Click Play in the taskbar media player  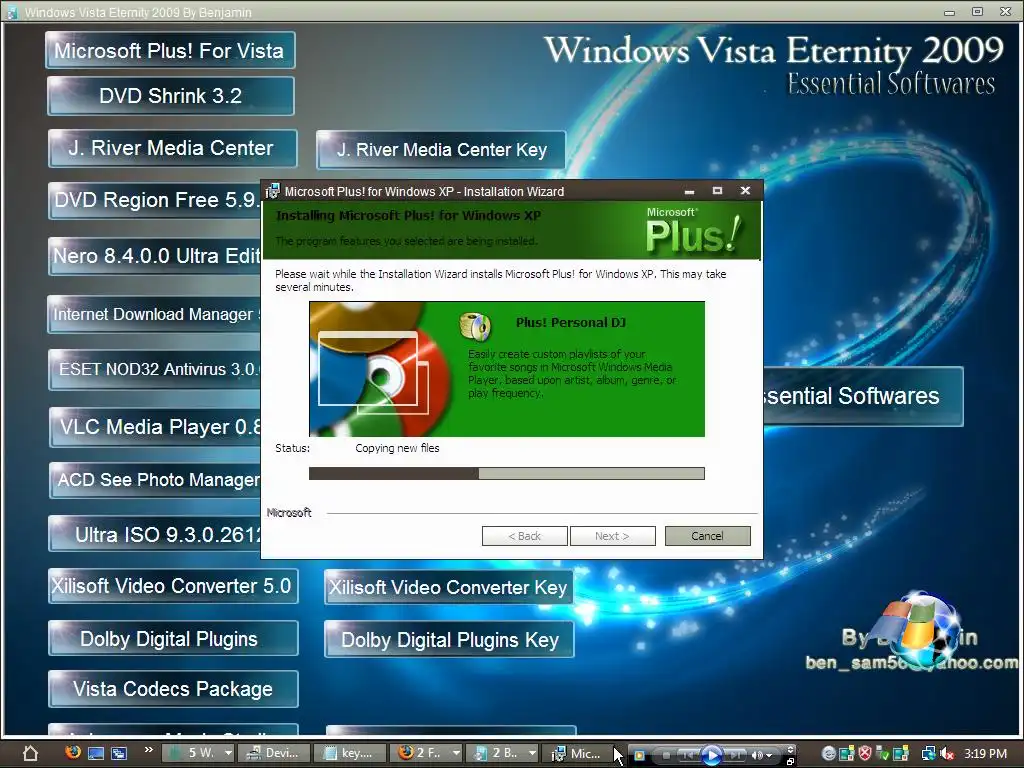point(712,756)
